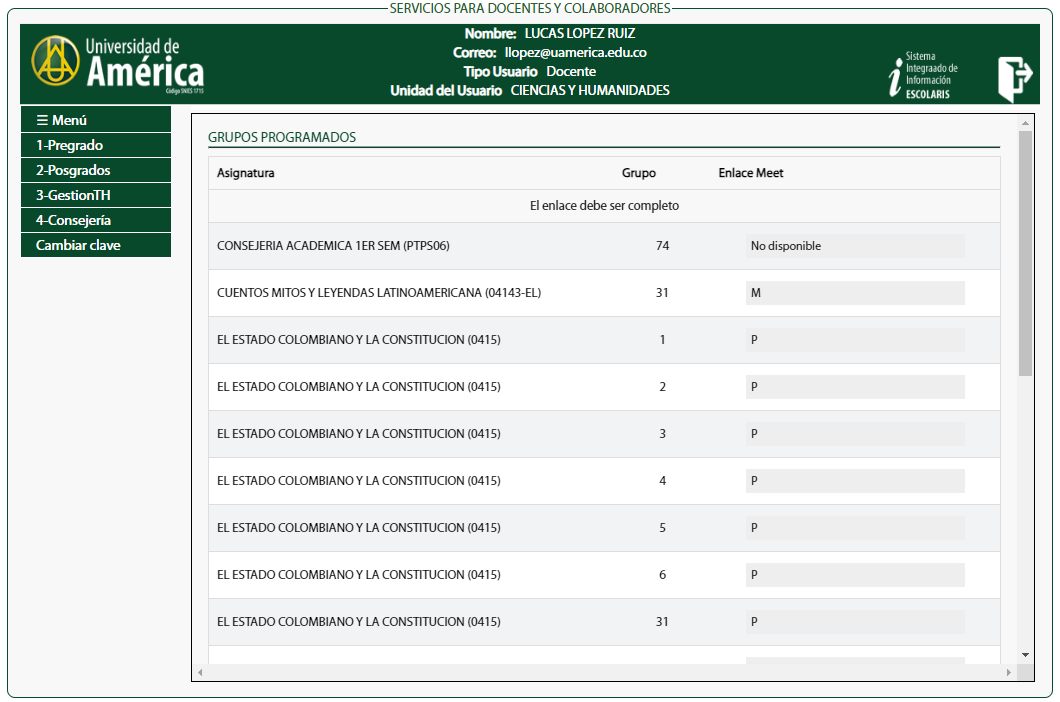The width and height of the screenshot is (1060, 702).
Task: Click Meet link field for ESTADO COLOMBIANO group 2
Action: [x=854, y=387]
